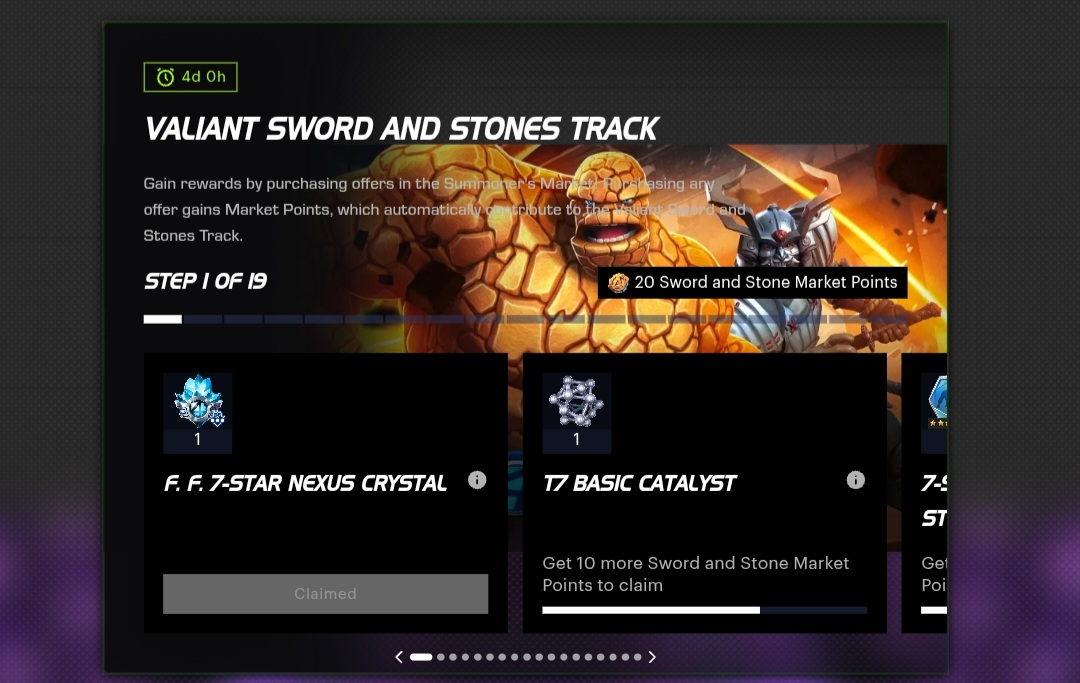Select the third pagination dot
The image size is (1080, 683).
[453, 658]
